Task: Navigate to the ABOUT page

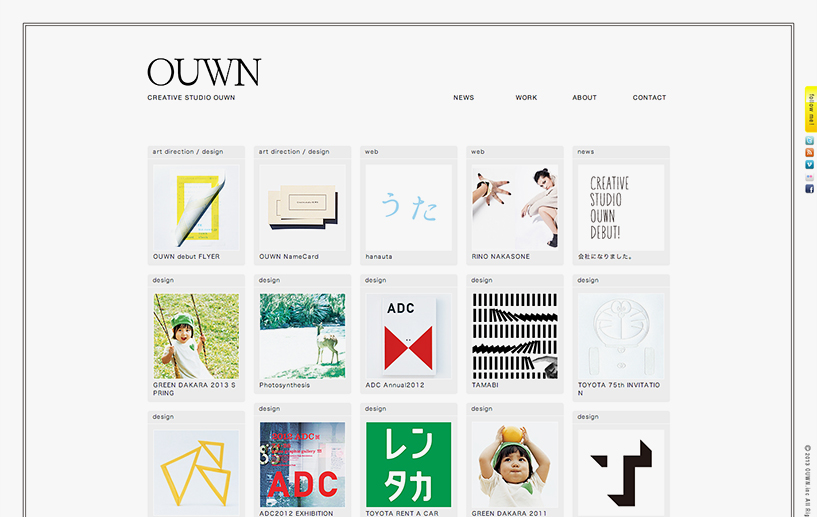Action: 585,97
